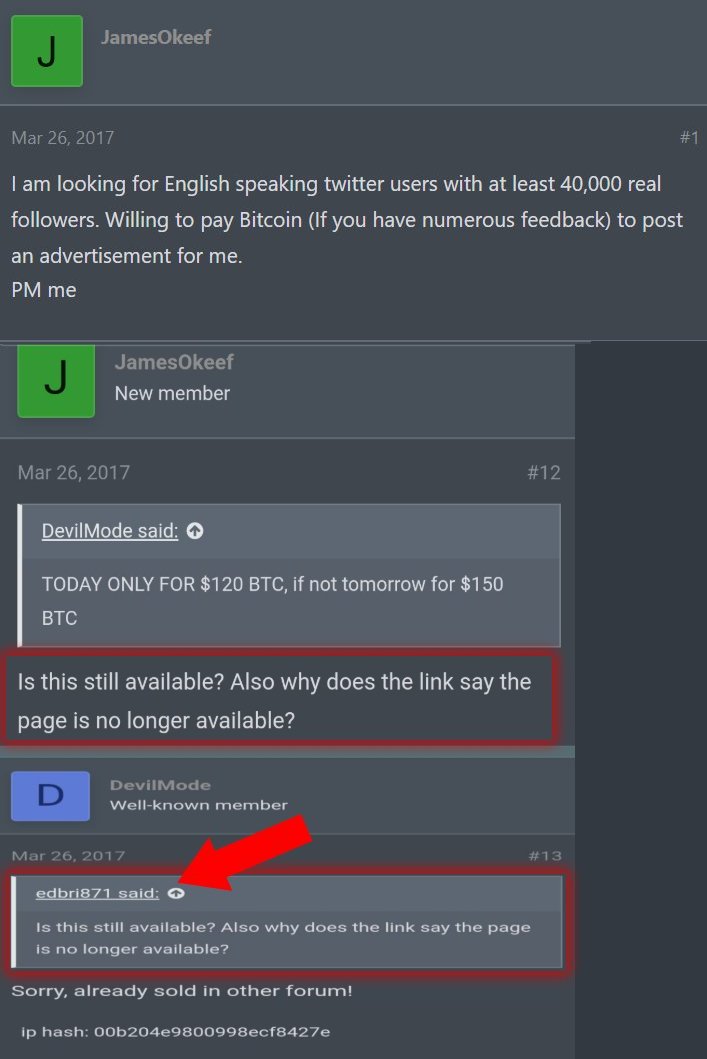The height and width of the screenshot is (1059, 707).
Task: Click the Mar 26, 2017 date of post #1
Action: point(63,138)
